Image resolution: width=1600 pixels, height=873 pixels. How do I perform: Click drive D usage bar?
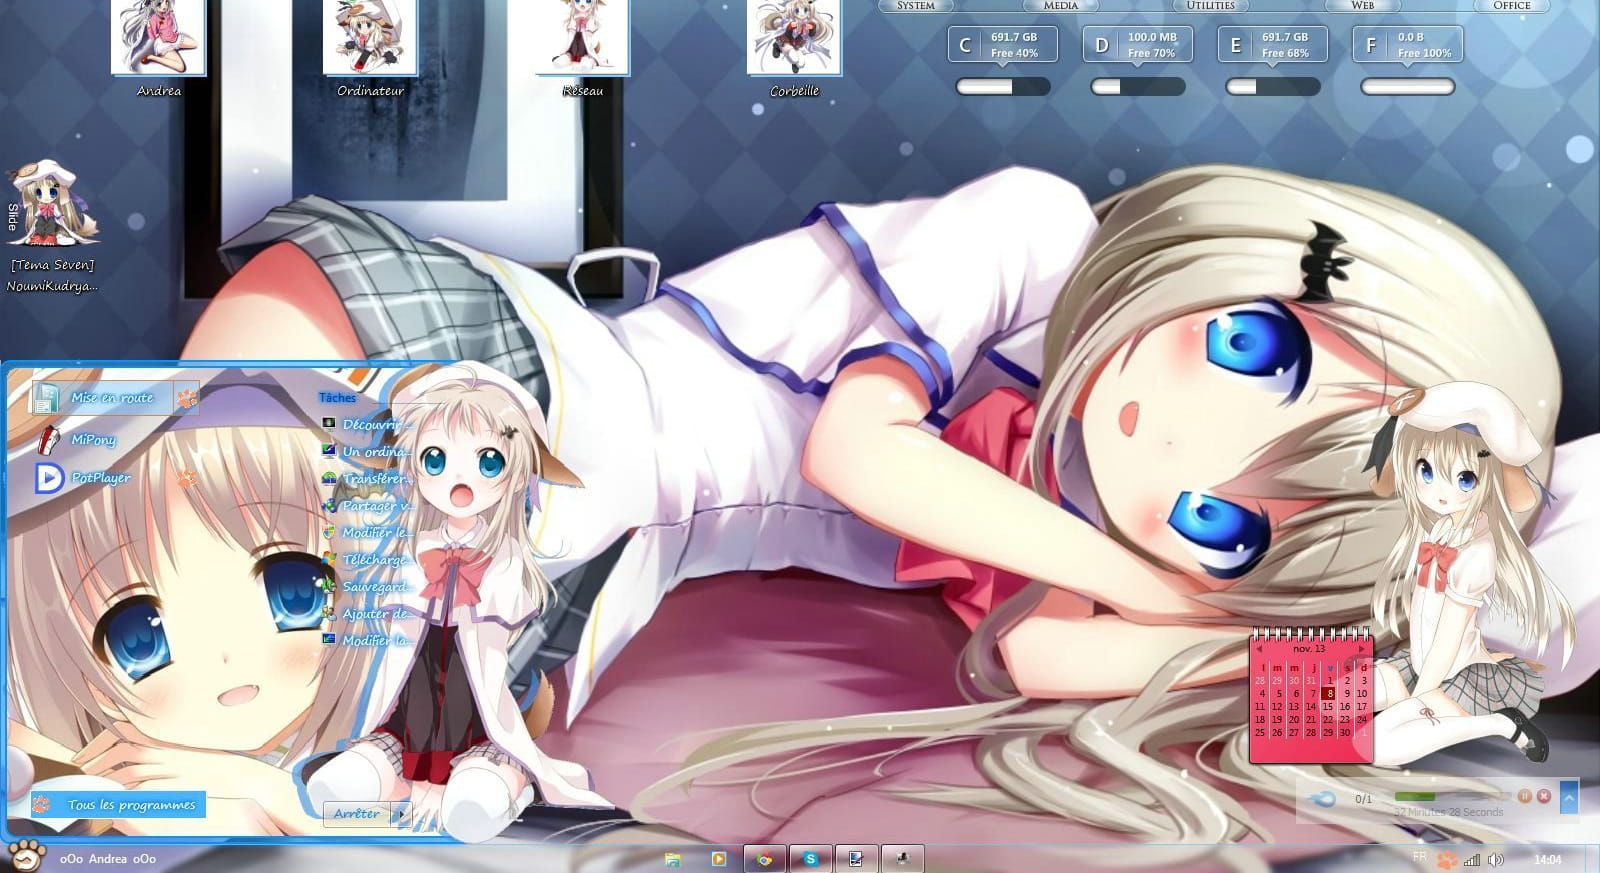tap(1138, 87)
